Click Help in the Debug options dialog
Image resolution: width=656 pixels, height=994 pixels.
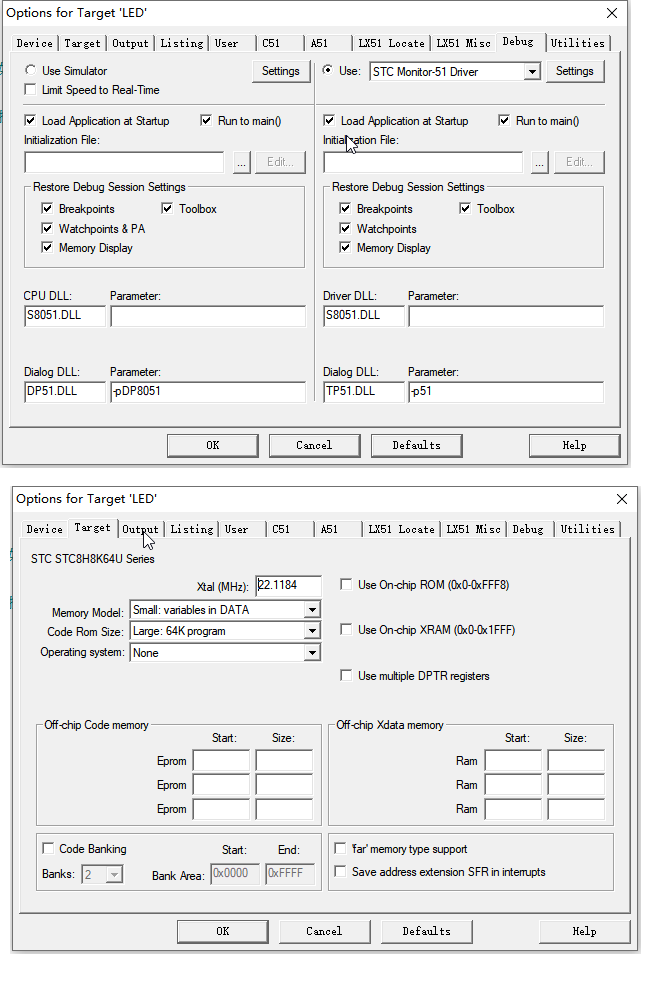574,445
